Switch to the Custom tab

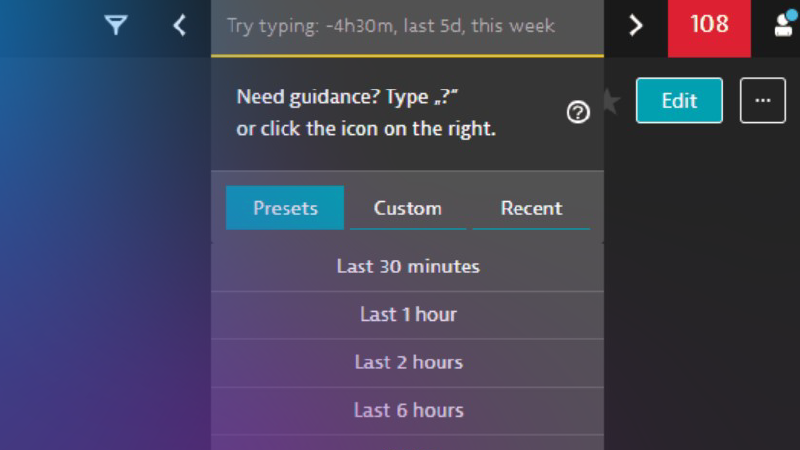408,208
